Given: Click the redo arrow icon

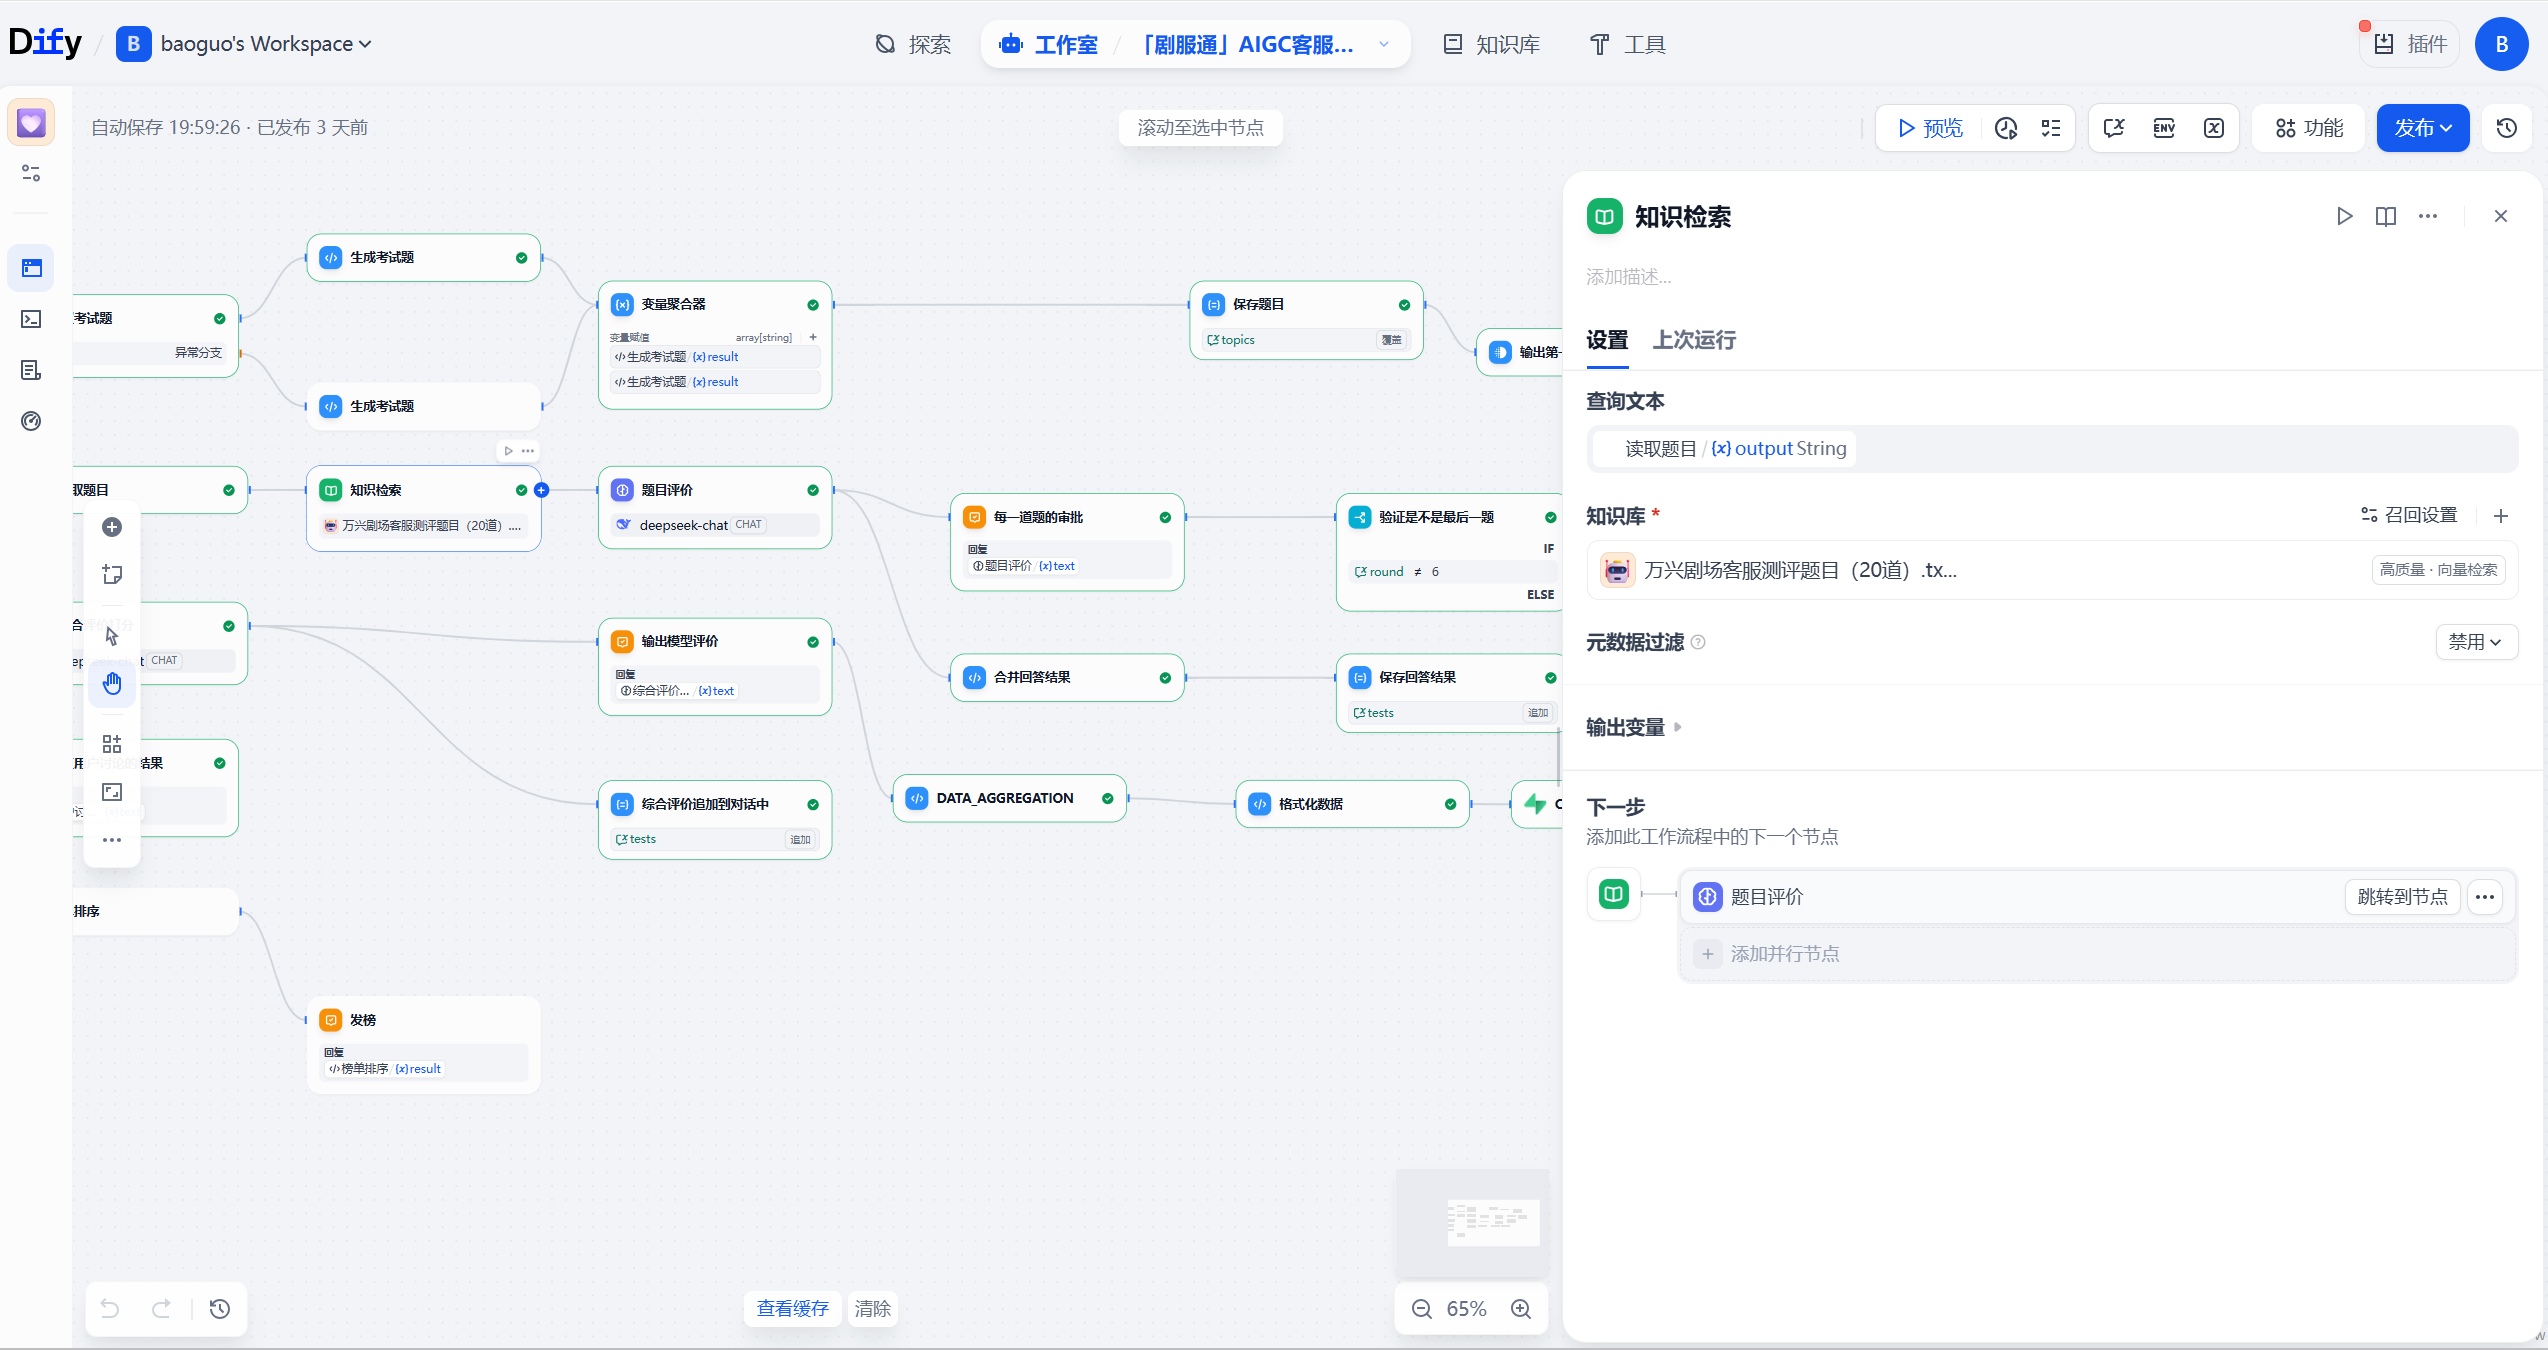Looking at the screenshot, I should 161,1309.
